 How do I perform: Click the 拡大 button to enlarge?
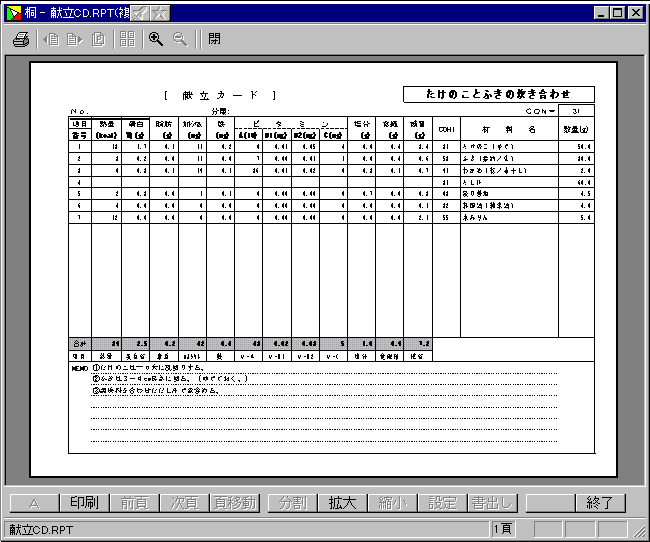point(342,503)
